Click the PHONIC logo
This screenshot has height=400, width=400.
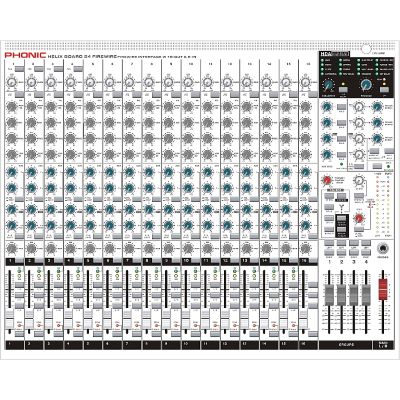click(x=25, y=55)
